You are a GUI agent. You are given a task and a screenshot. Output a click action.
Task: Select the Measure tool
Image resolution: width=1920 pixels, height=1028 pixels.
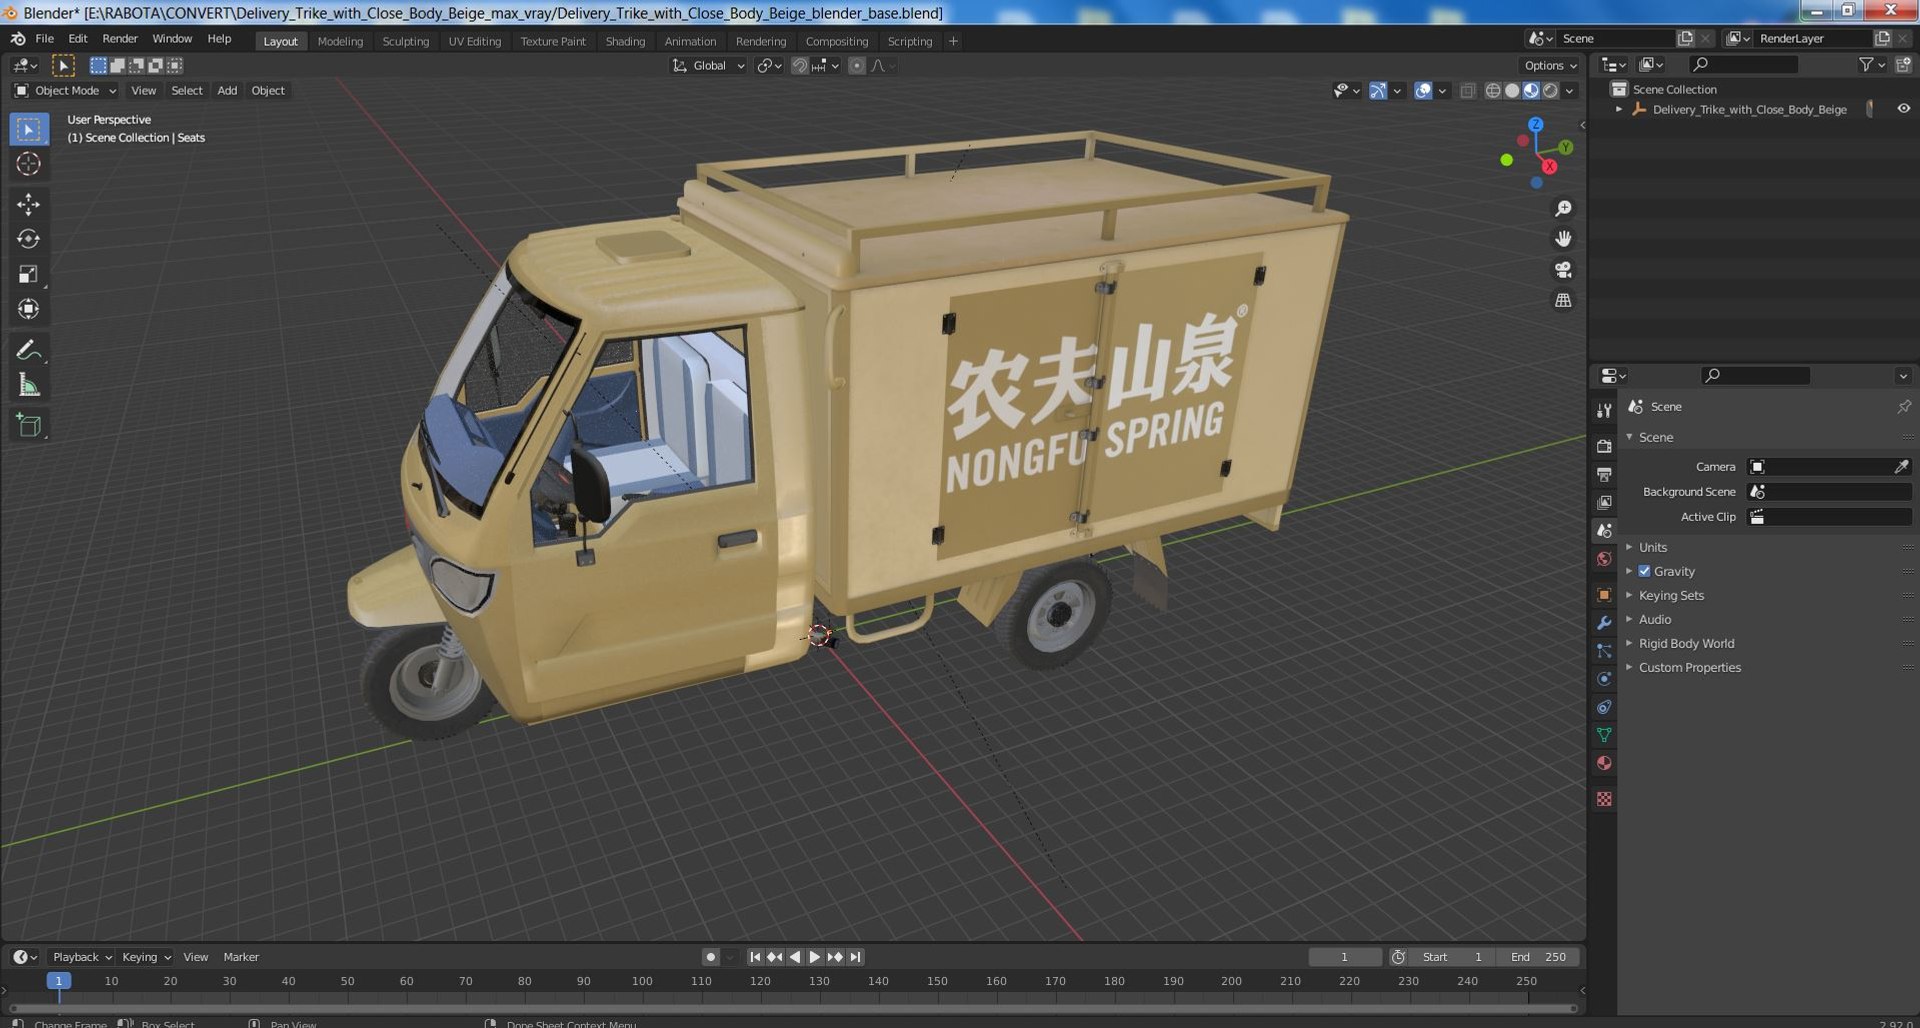(x=28, y=385)
